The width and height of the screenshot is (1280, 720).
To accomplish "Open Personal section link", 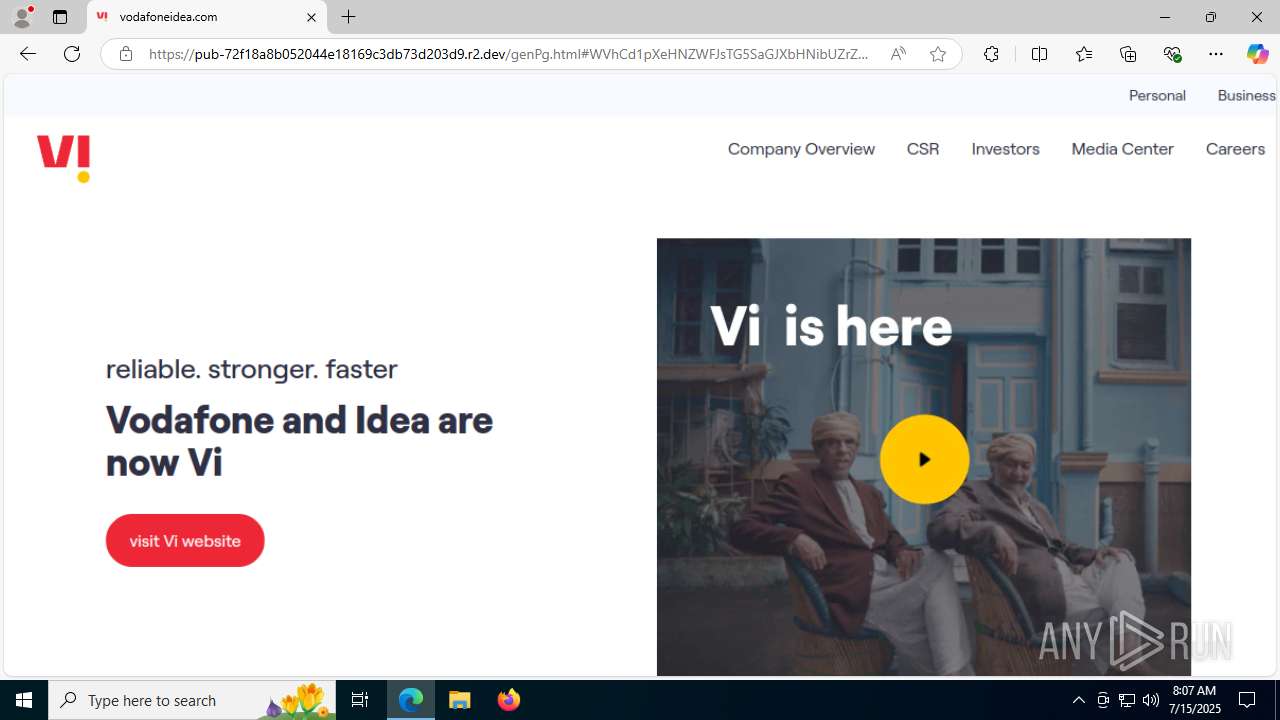I will pyautogui.click(x=1157, y=95).
